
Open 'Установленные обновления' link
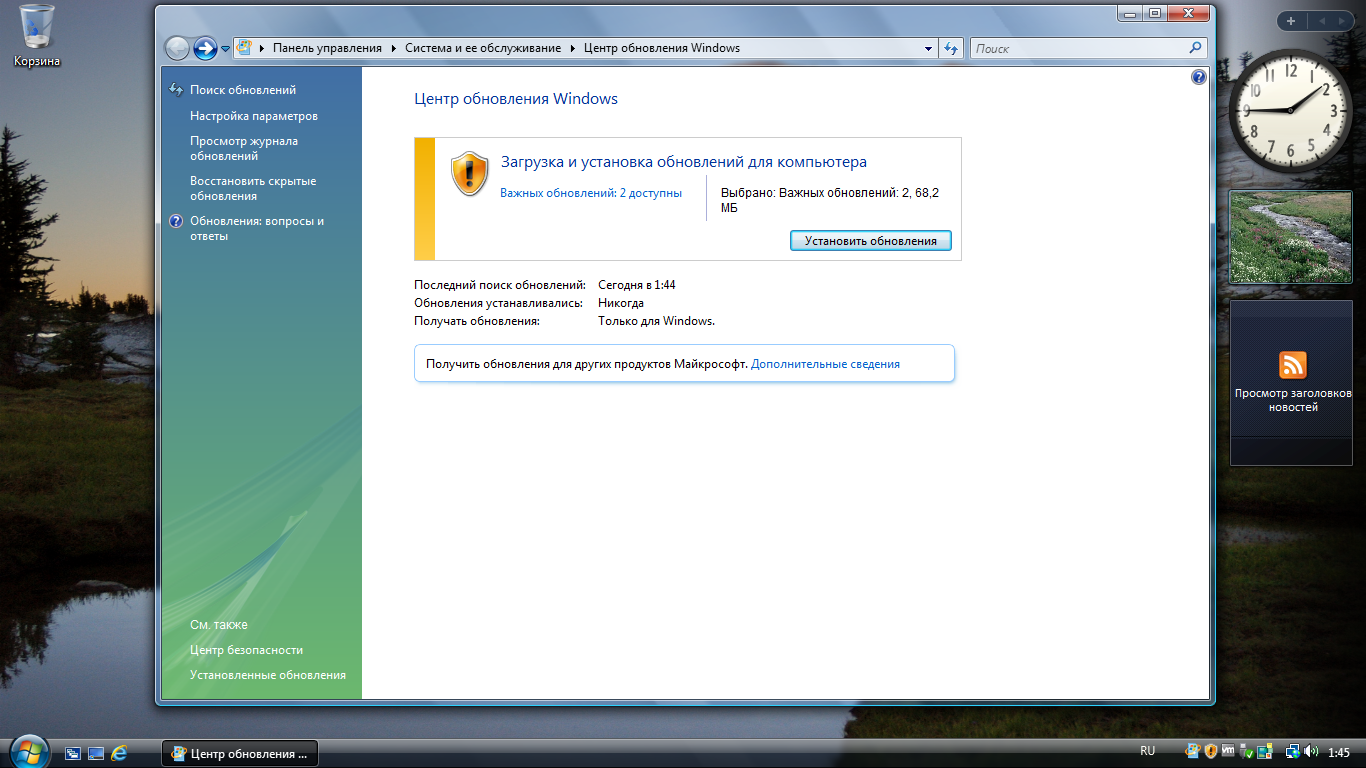tap(268, 675)
